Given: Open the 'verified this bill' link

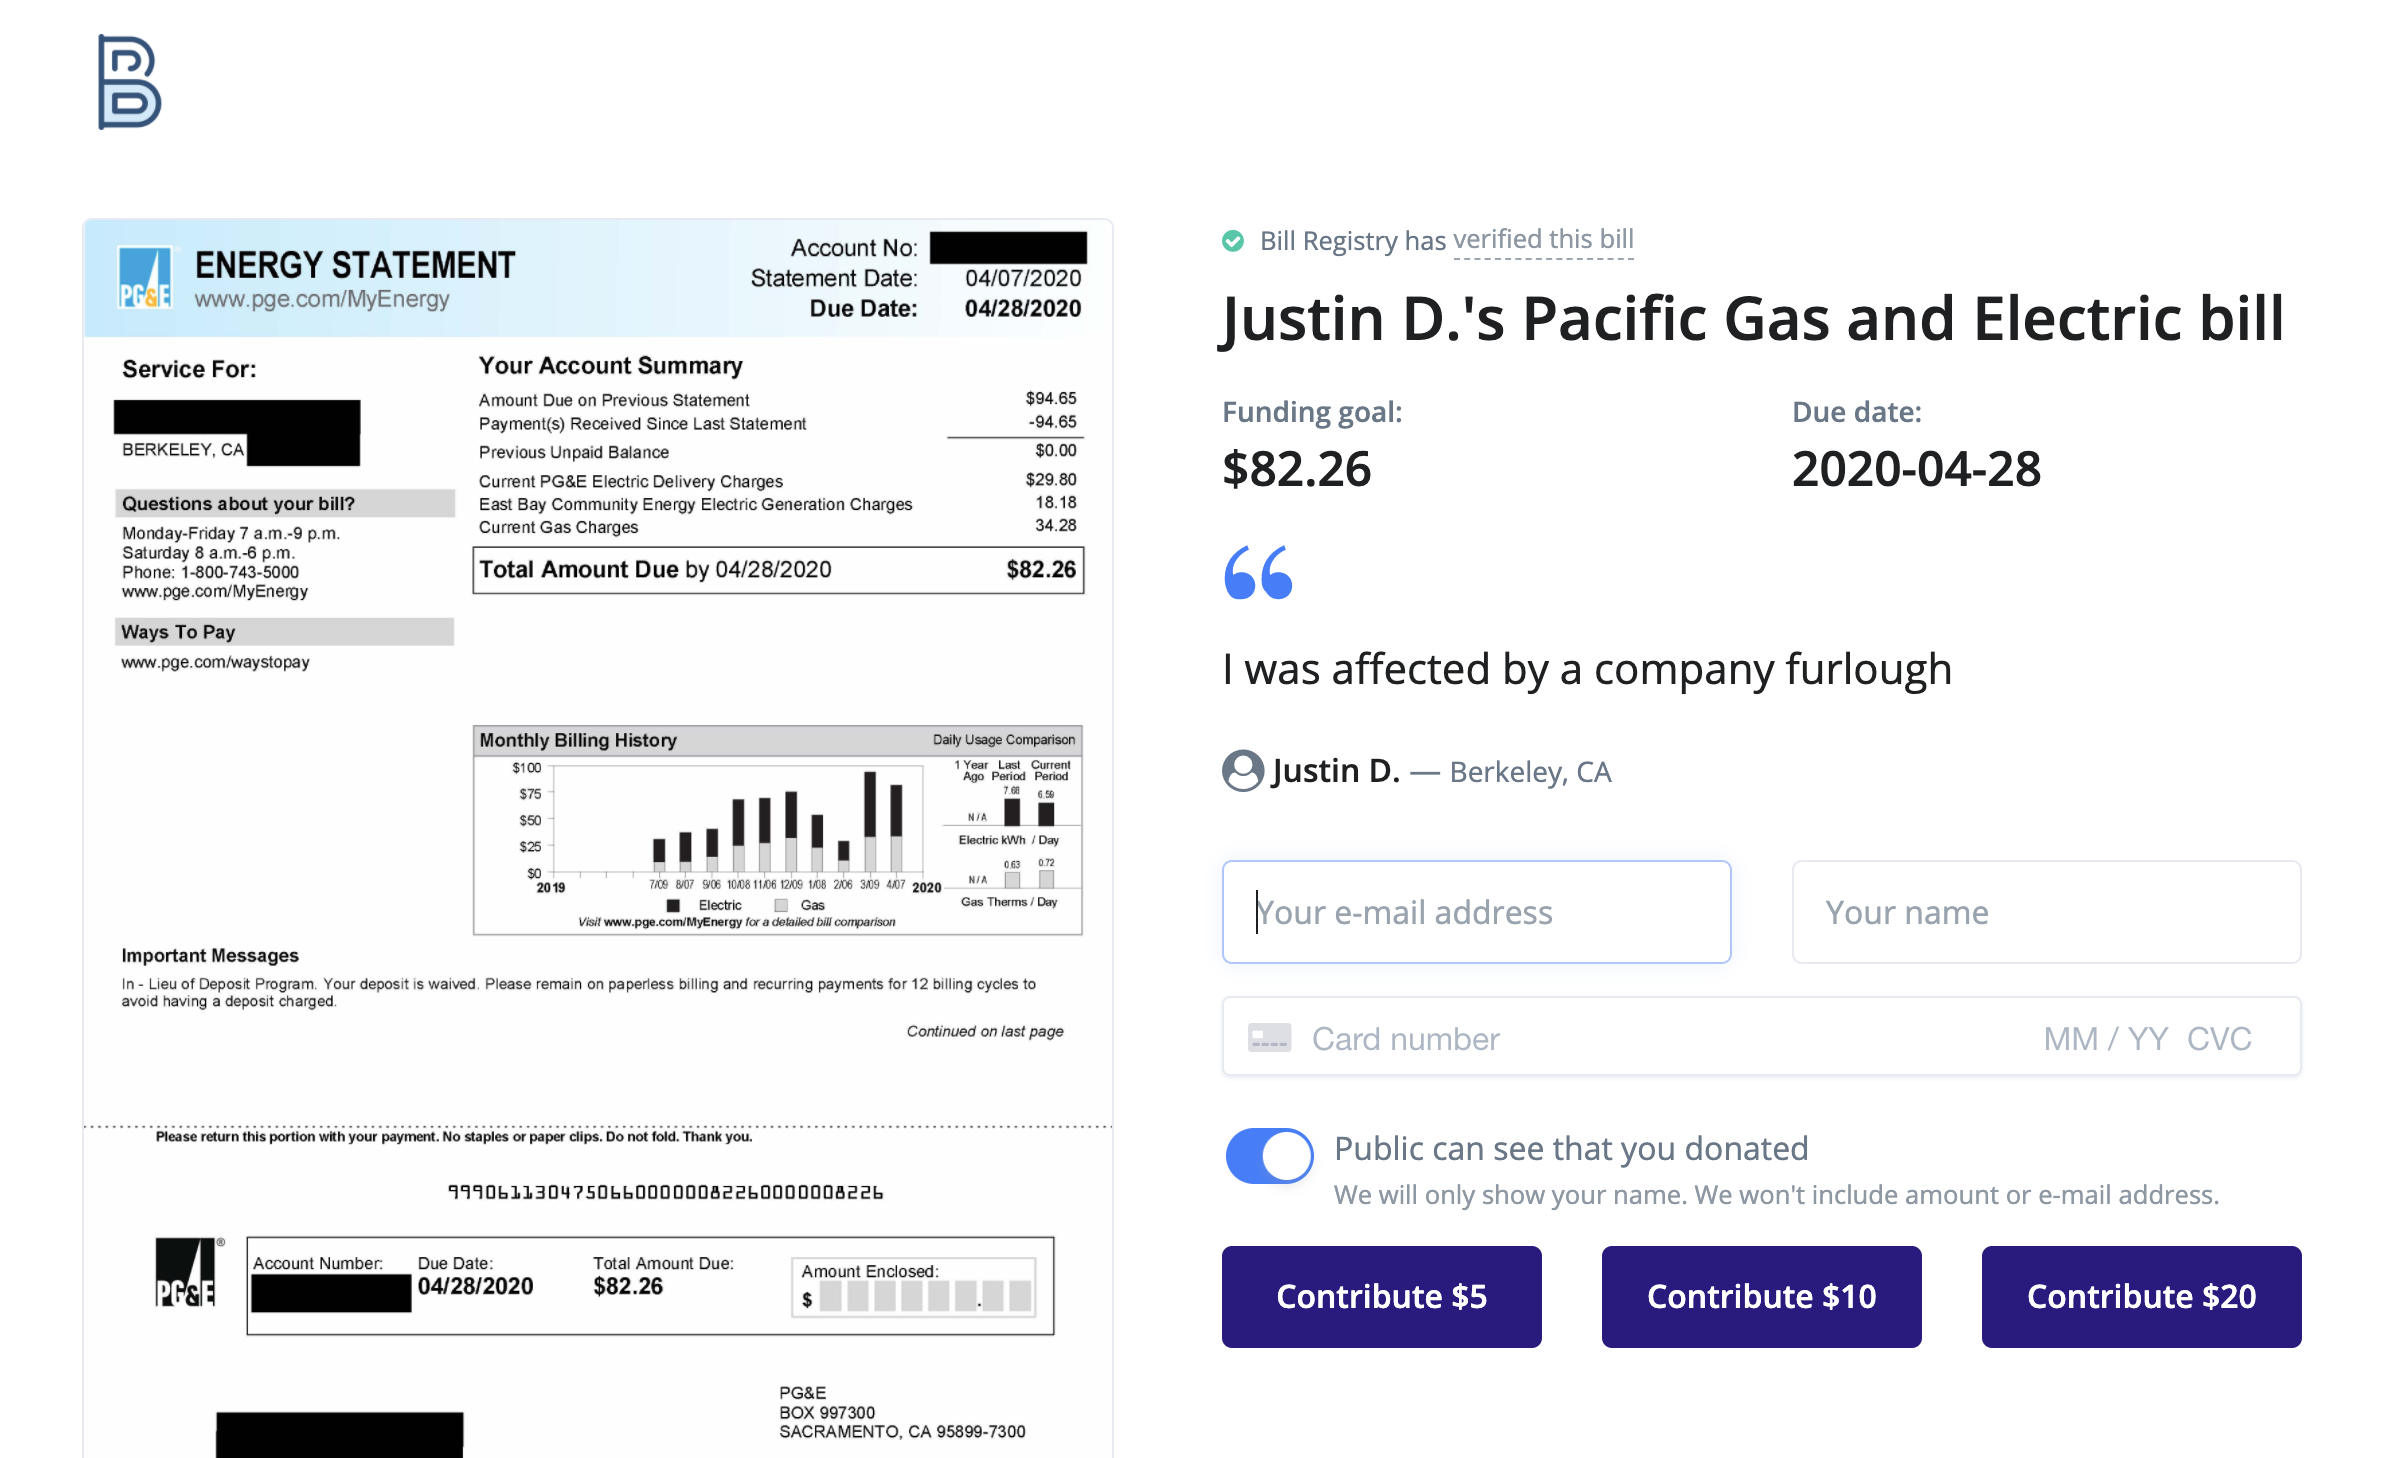Looking at the screenshot, I should click(1543, 240).
